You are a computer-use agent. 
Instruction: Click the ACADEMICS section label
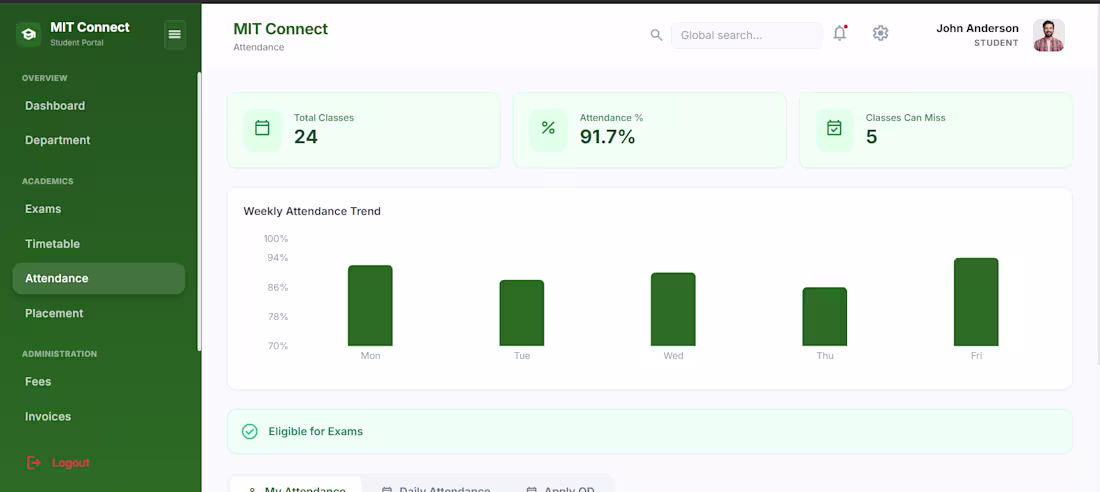(x=48, y=181)
